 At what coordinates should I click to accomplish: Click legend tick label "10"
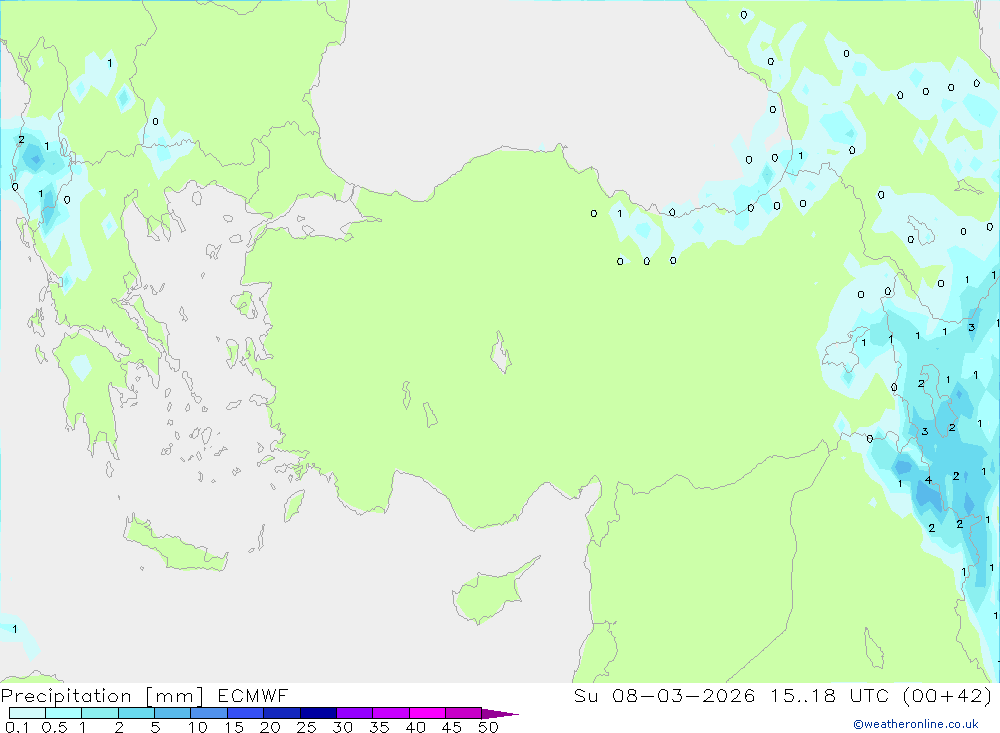click(198, 727)
